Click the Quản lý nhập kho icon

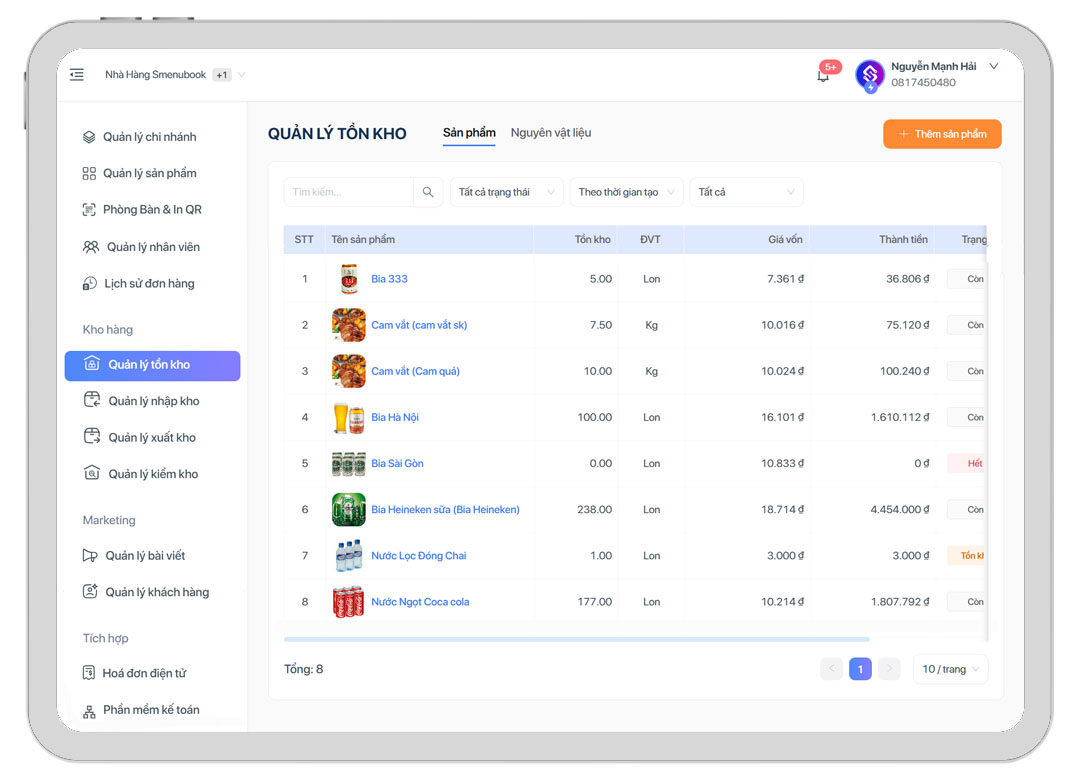pos(92,400)
